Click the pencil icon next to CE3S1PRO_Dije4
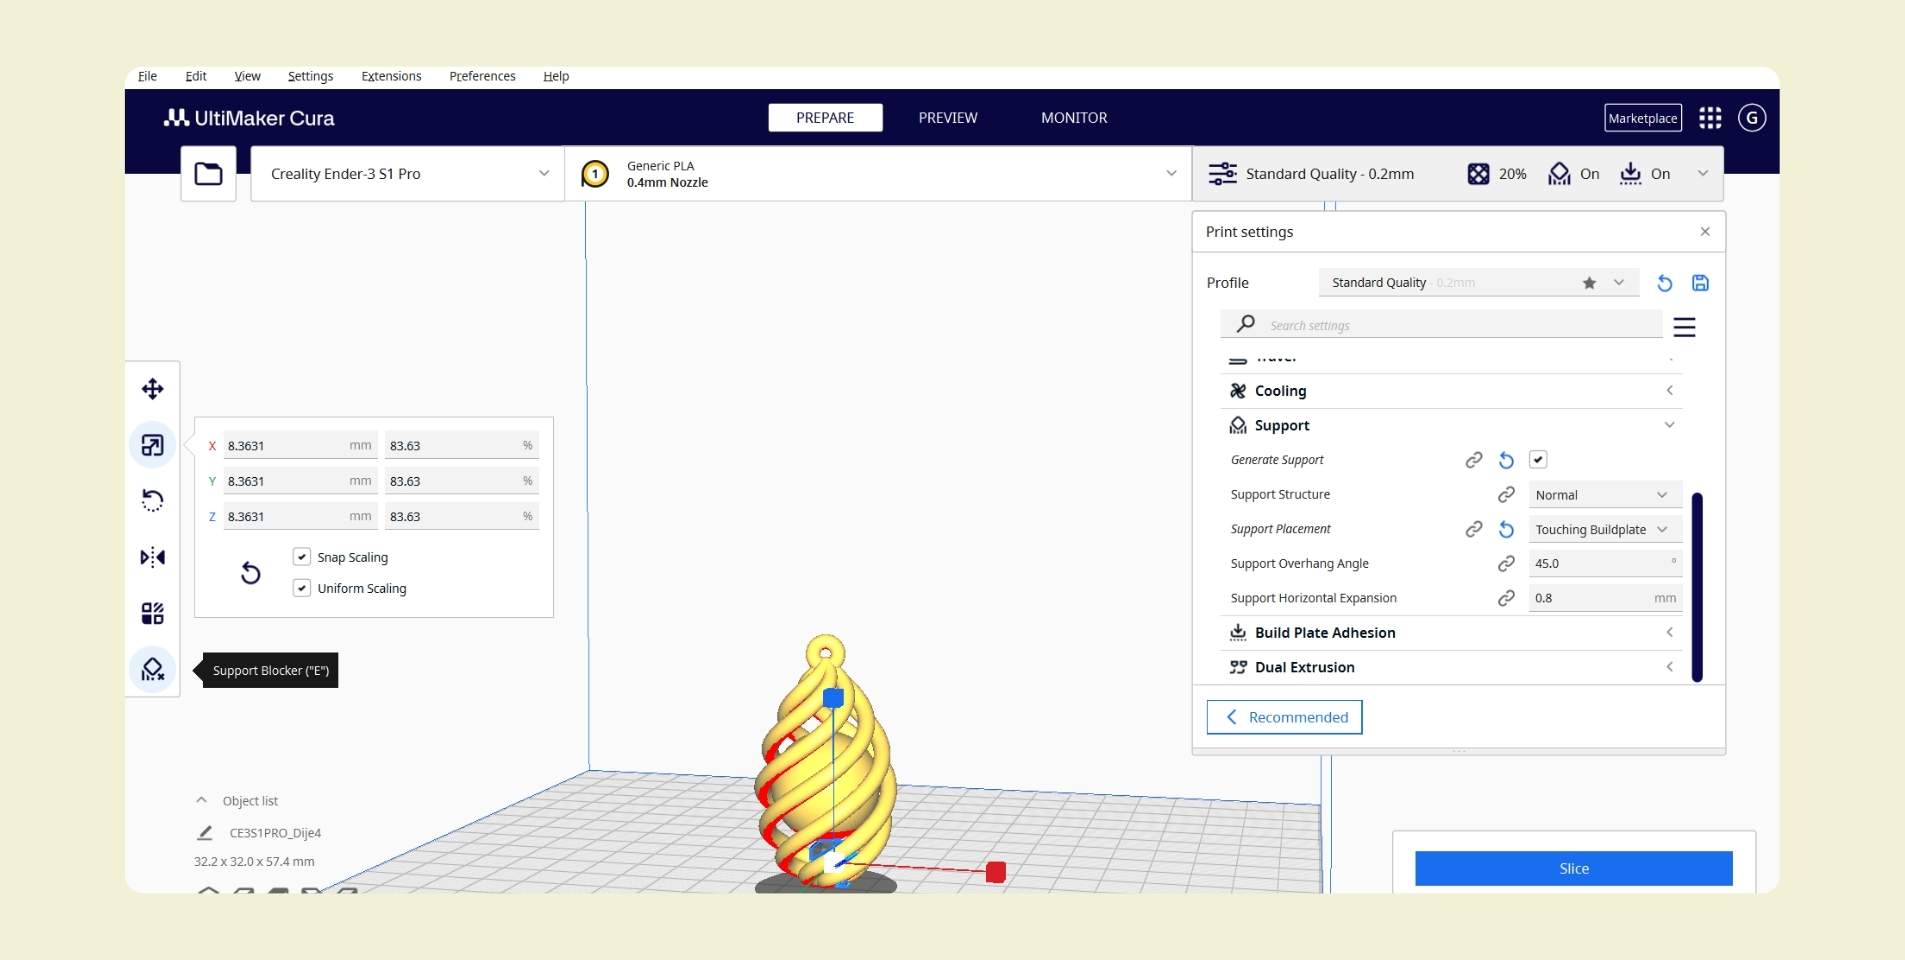The height and width of the screenshot is (960, 1905). click(x=205, y=832)
